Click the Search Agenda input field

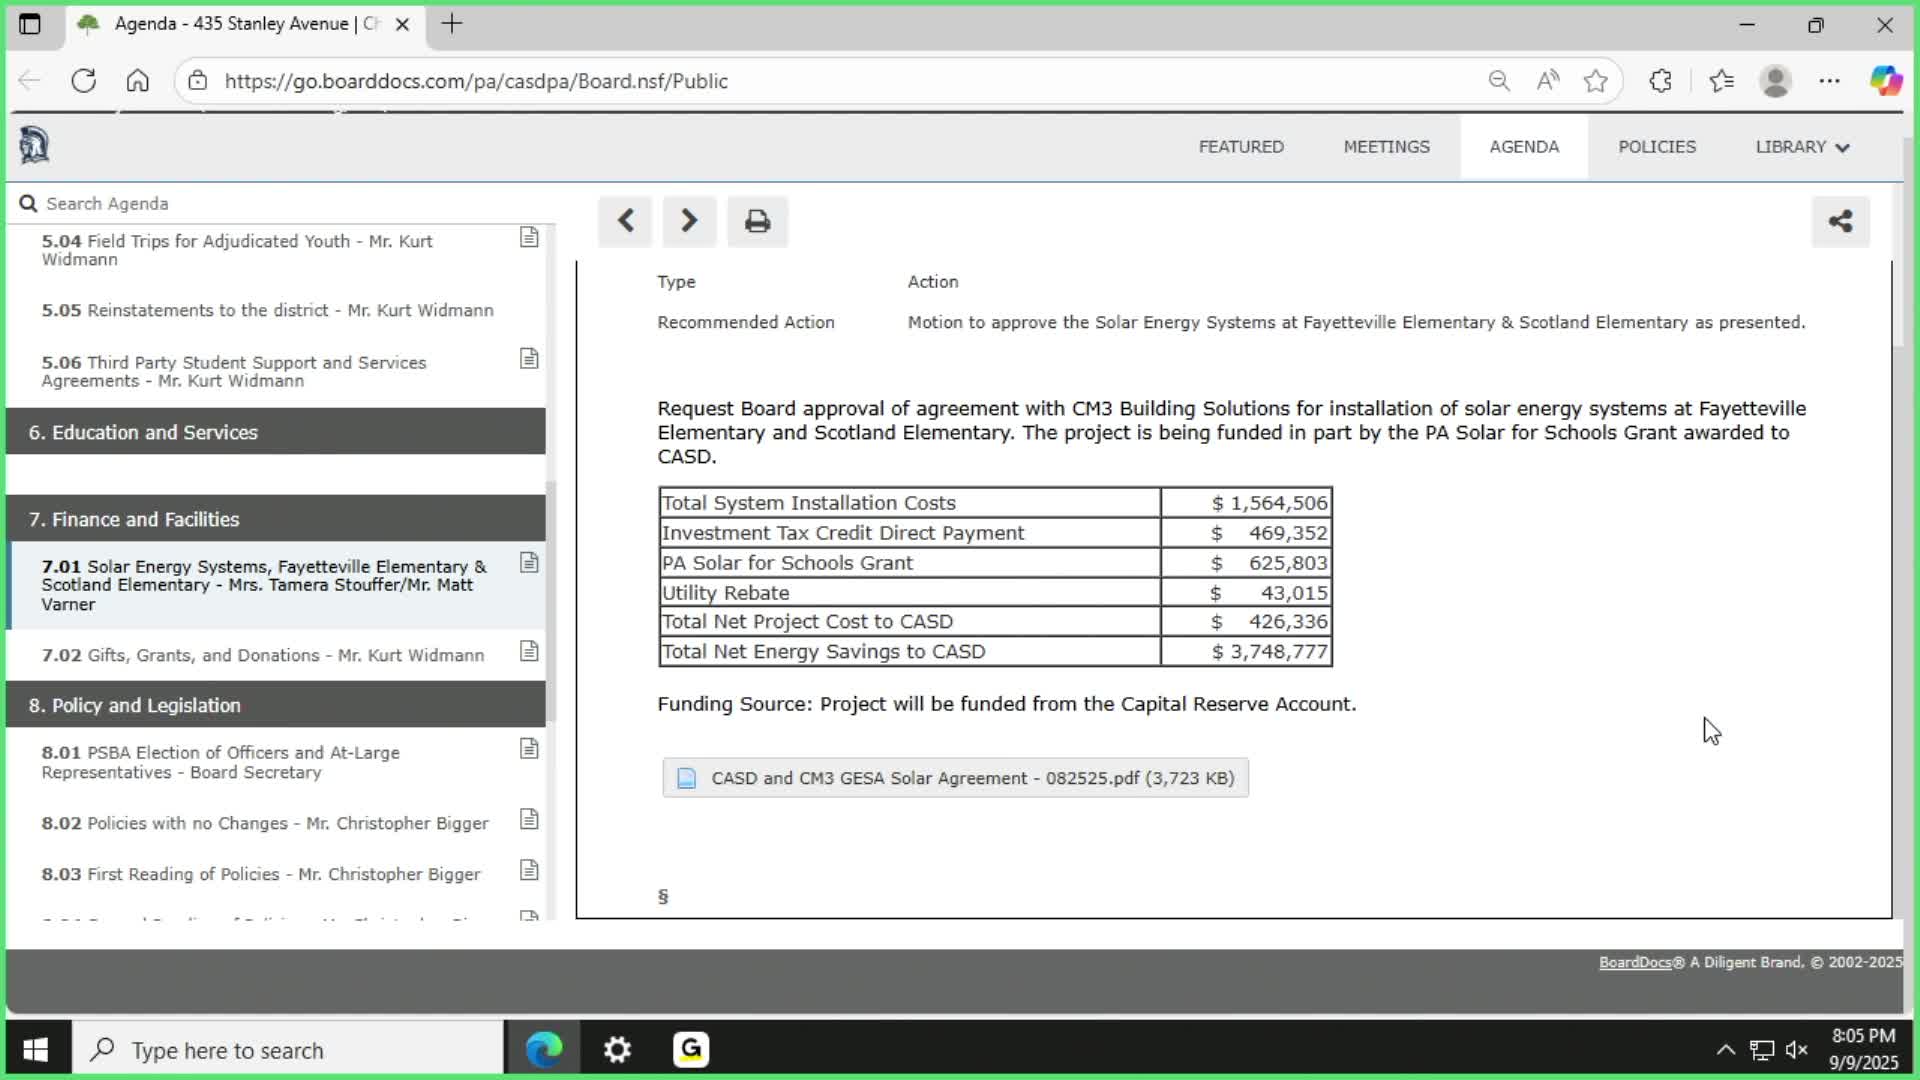click(x=280, y=204)
